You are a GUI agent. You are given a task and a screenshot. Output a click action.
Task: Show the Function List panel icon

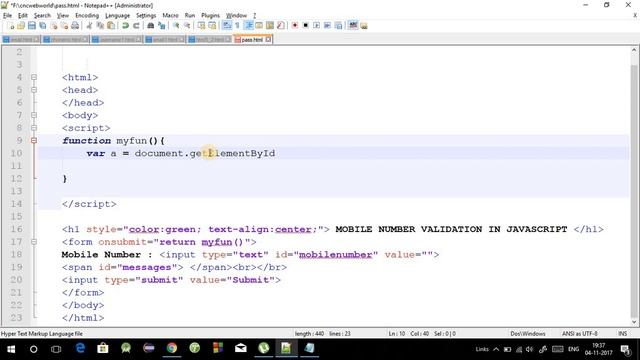(x=280, y=25)
